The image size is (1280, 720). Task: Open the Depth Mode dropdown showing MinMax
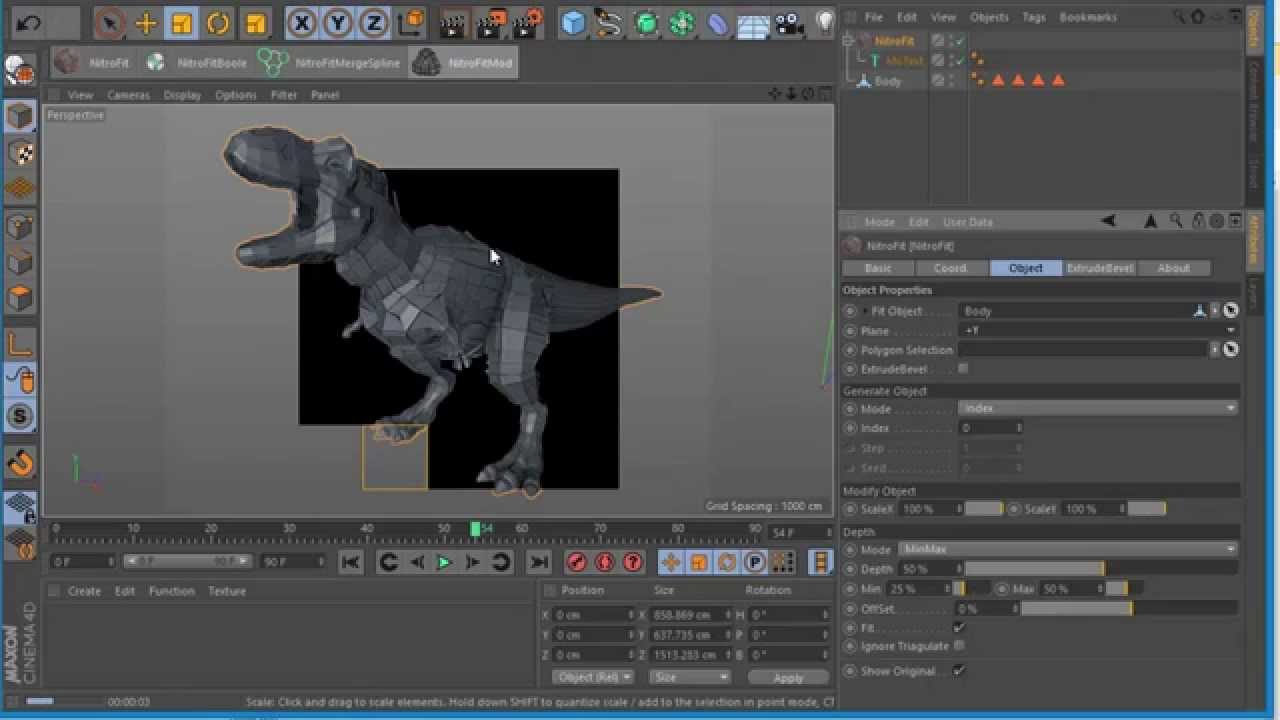(1068, 549)
